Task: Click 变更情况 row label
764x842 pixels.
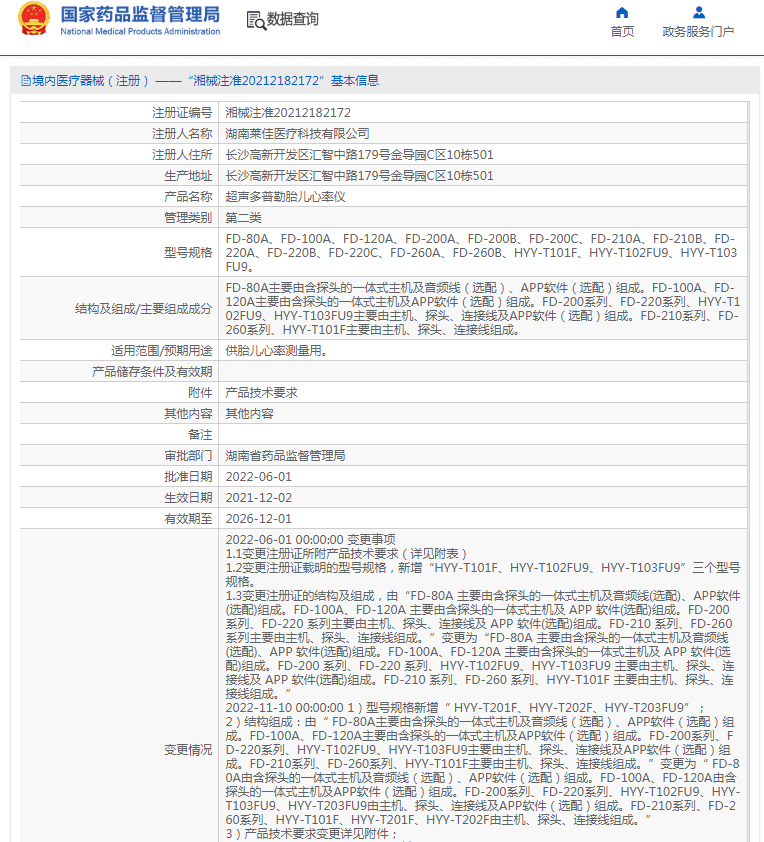Action: (x=188, y=750)
